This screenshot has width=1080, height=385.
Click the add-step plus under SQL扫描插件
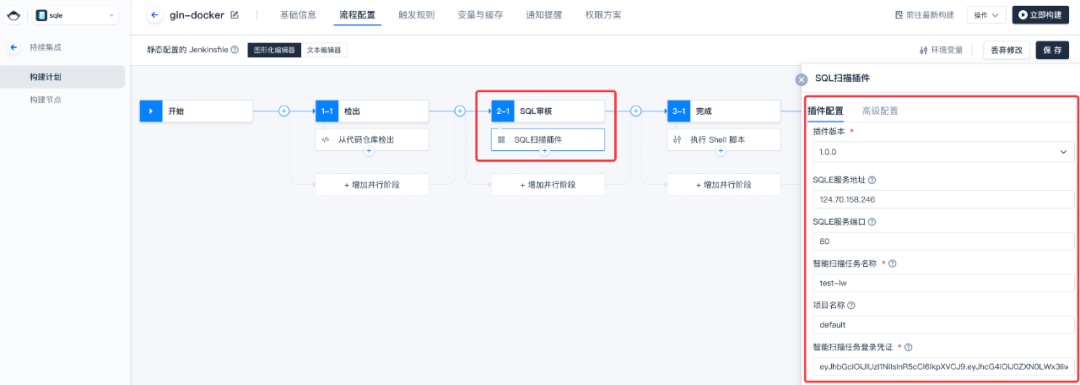(x=545, y=150)
